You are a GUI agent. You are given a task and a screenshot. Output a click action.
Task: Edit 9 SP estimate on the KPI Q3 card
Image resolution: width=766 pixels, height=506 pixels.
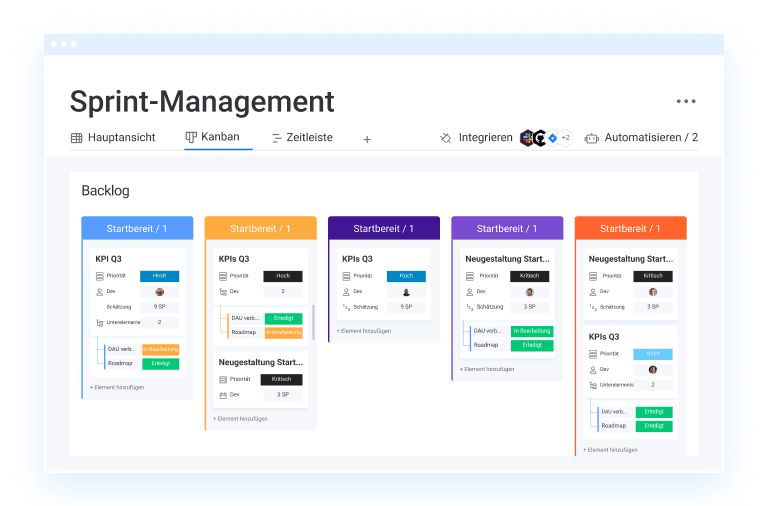159,307
